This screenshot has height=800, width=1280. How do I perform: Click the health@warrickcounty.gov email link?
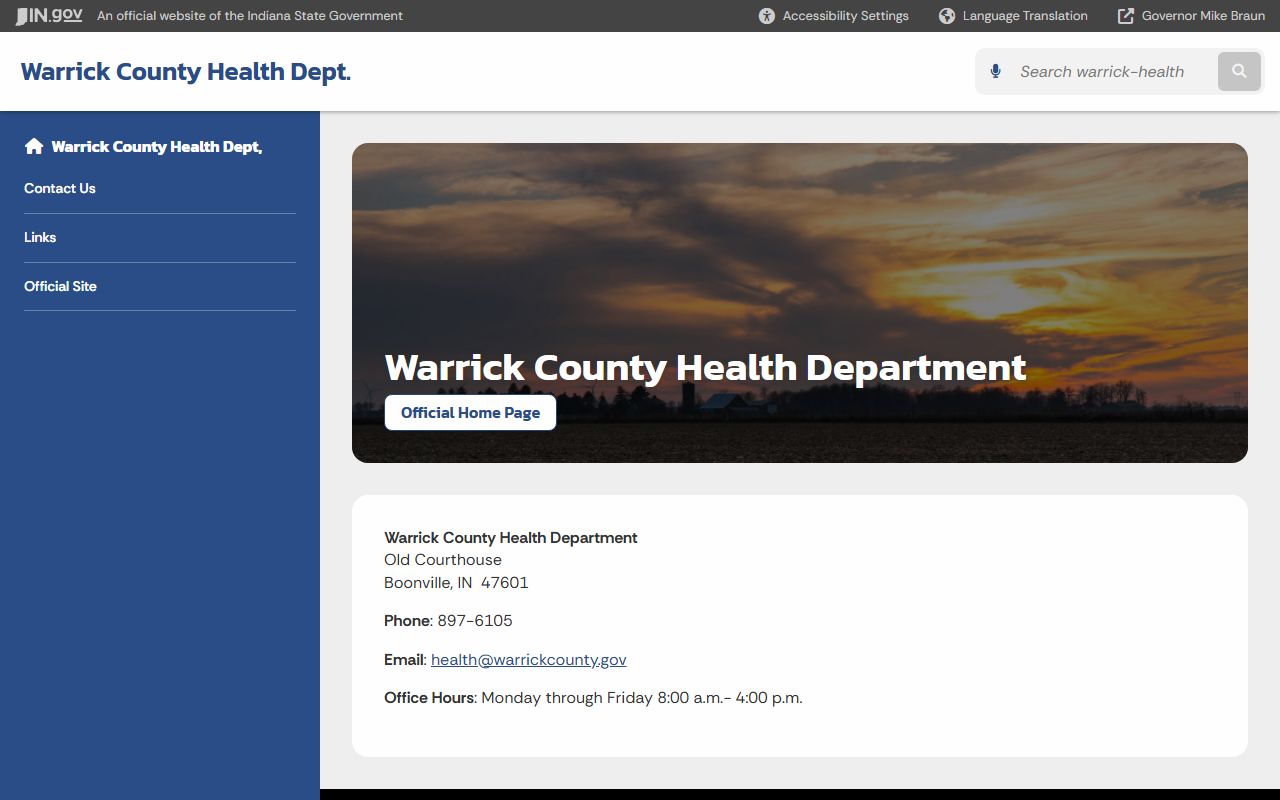[x=529, y=660]
